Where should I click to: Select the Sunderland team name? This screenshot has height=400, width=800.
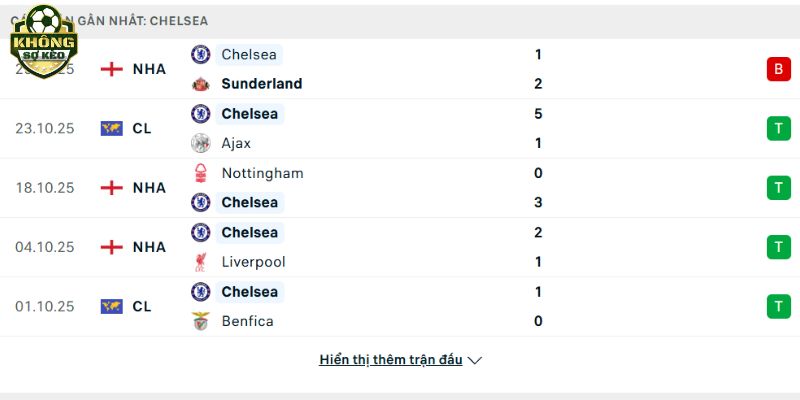262,84
